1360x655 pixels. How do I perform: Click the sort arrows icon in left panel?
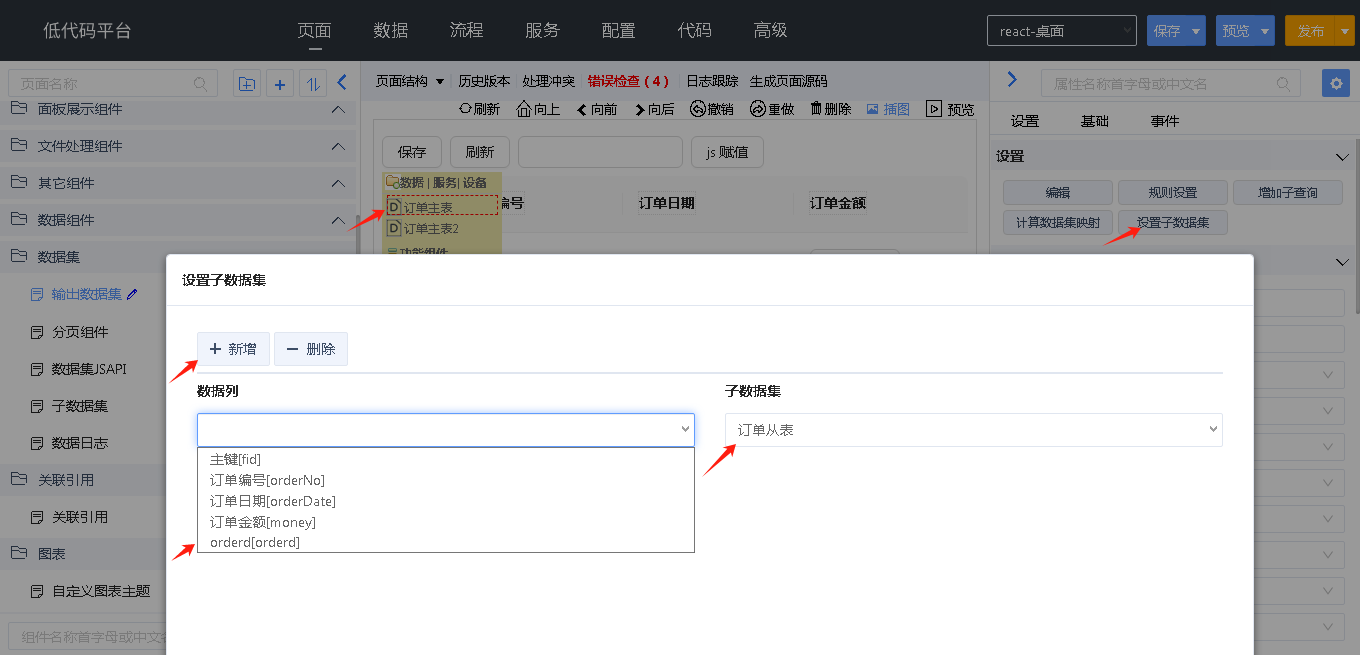[x=313, y=84]
